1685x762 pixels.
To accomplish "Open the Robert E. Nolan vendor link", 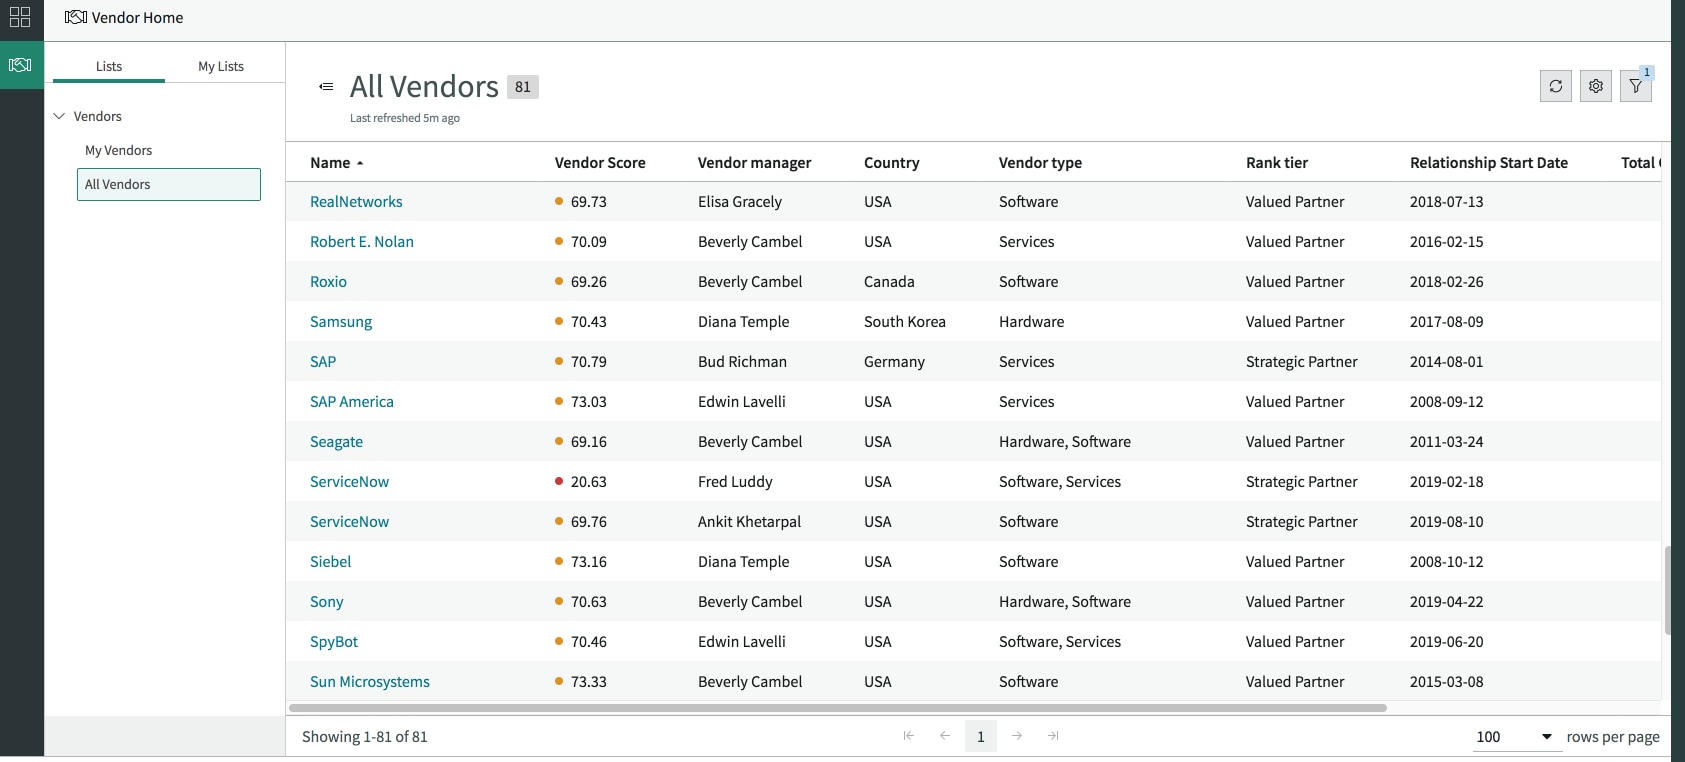I will click(x=362, y=241).
